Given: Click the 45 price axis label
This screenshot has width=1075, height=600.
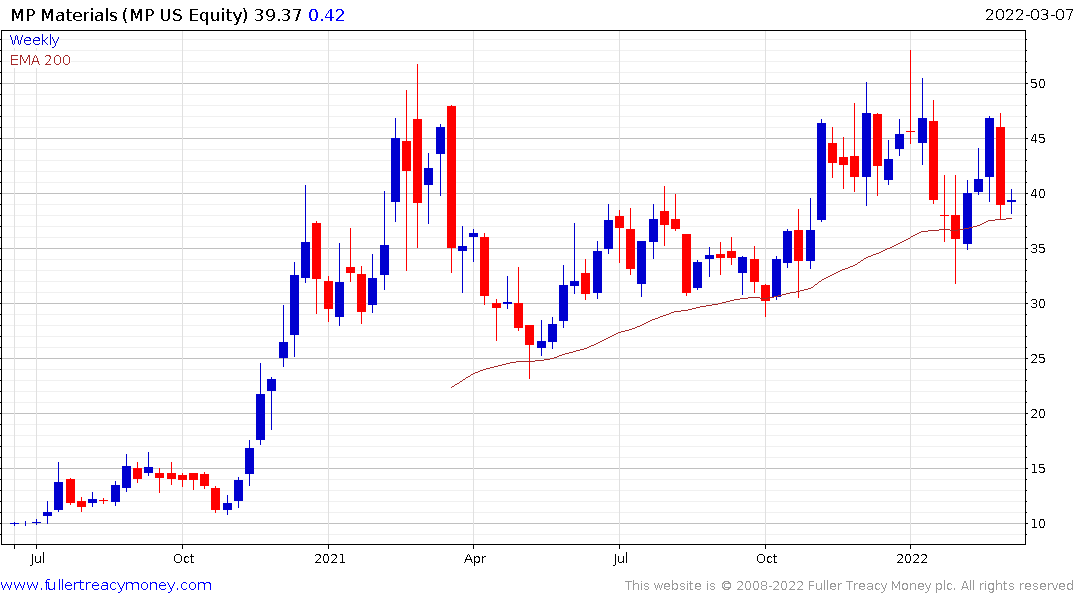Looking at the screenshot, I should 1037,139.
